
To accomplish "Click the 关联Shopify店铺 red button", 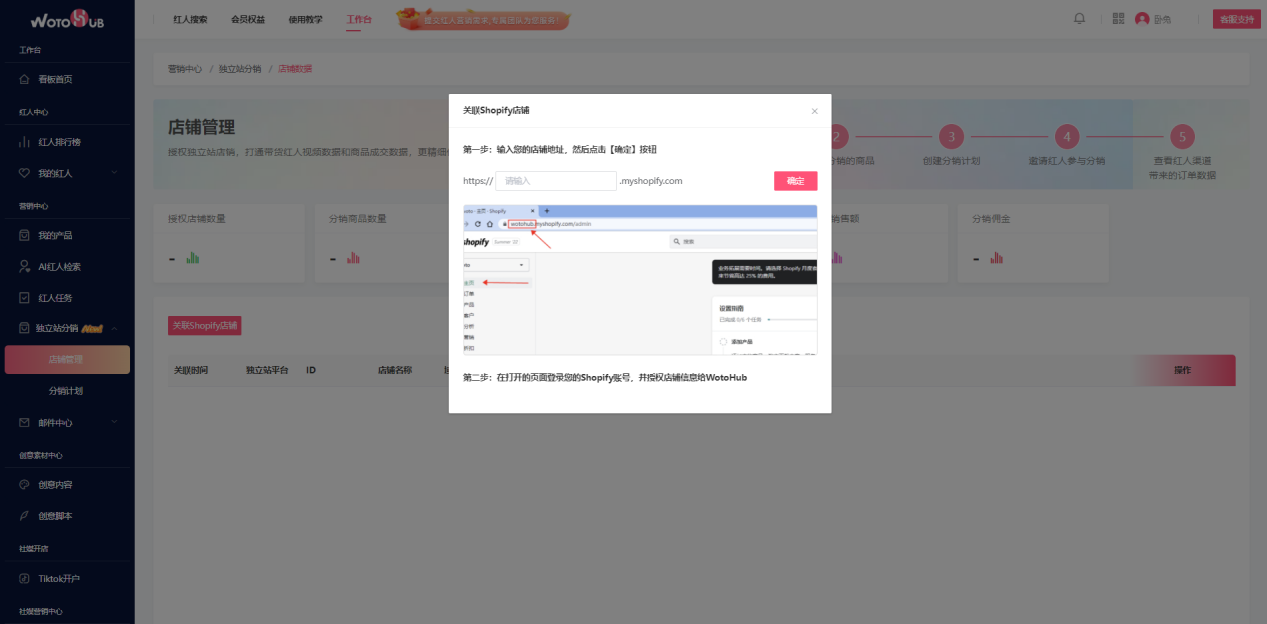I will pyautogui.click(x=205, y=326).
